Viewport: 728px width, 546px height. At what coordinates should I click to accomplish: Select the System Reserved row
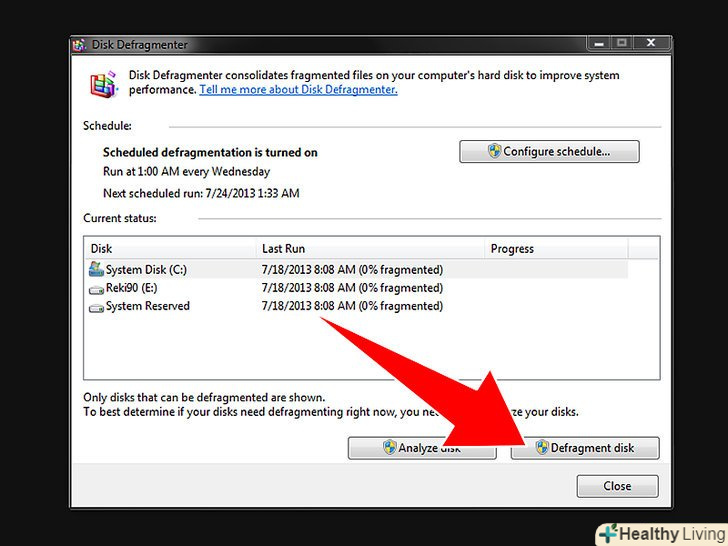click(357, 306)
